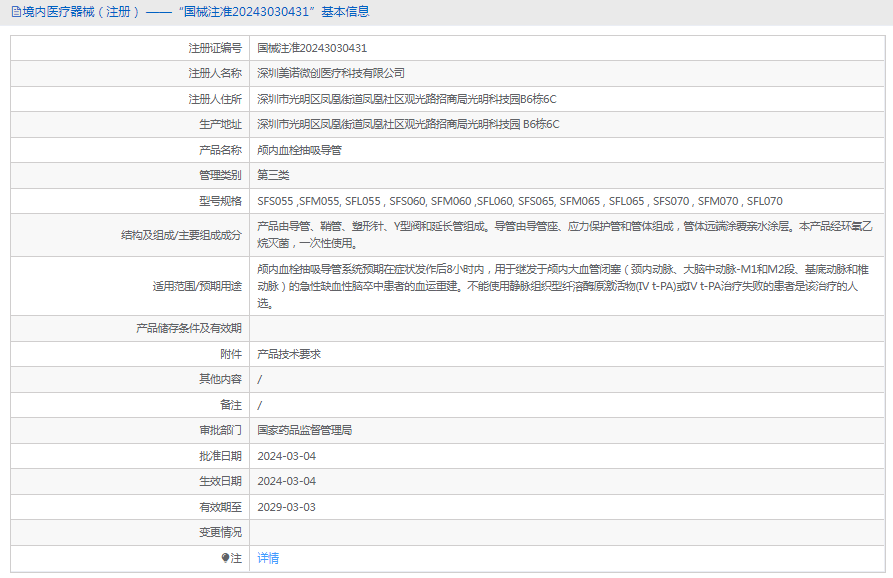Image resolution: width=893 pixels, height=578 pixels.
Task: Select approving department 国家药品监督管理局
Action: point(305,431)
